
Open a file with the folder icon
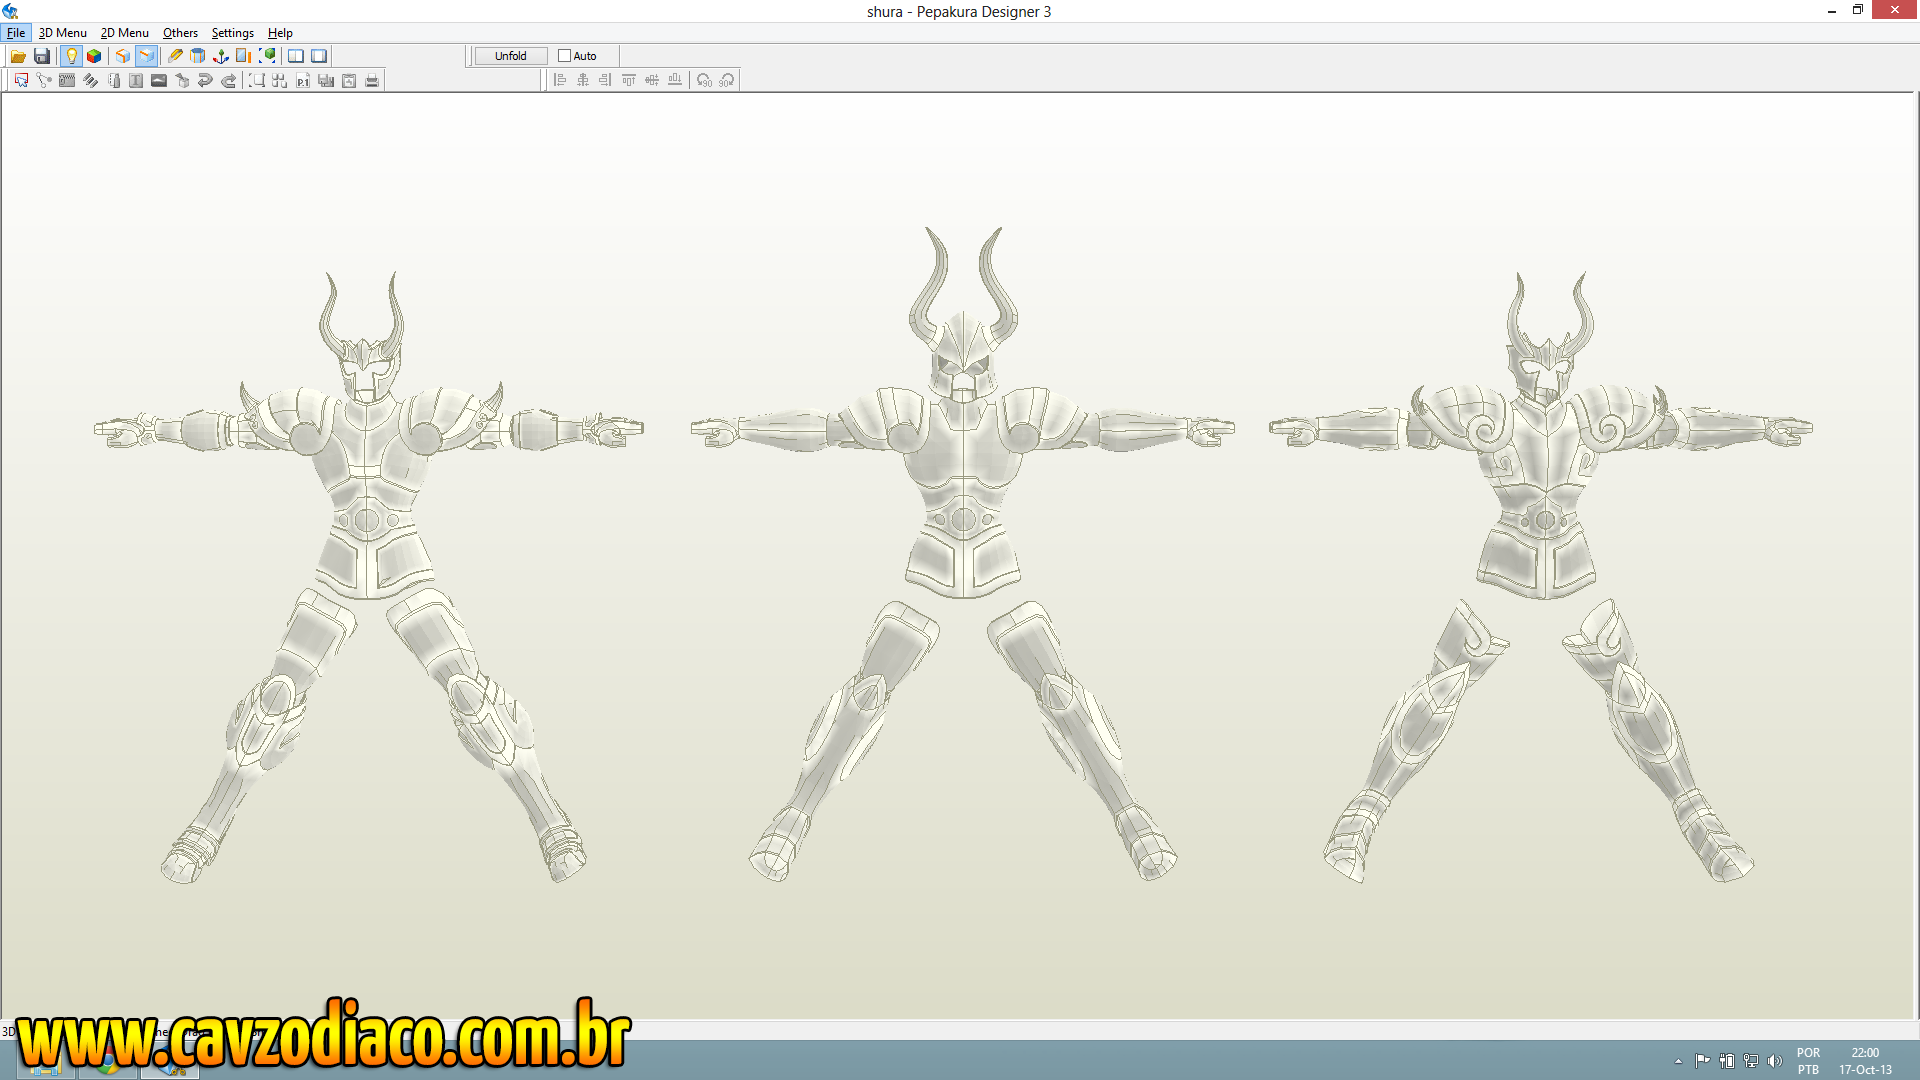(x=18, y=56)
